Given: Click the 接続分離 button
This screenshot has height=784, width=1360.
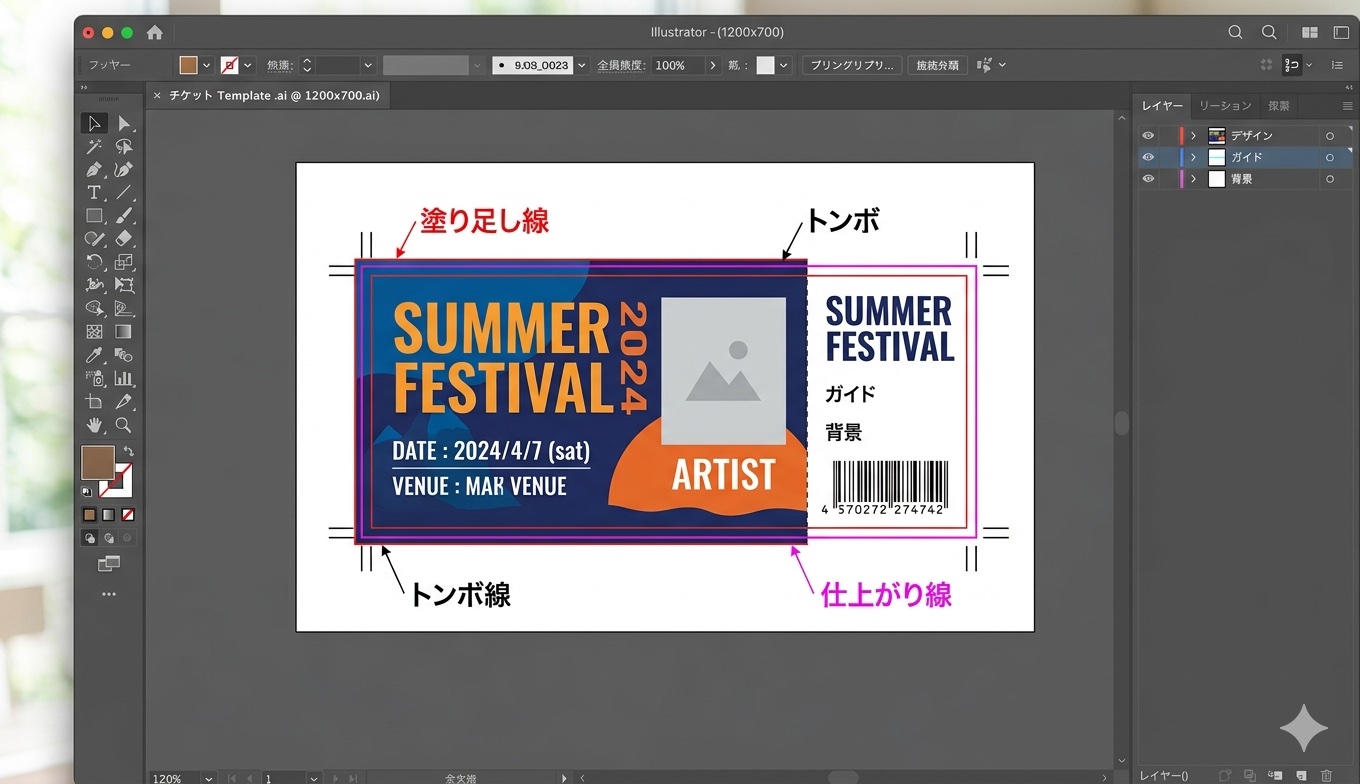Looking at the screenshot, I should [937, 65].
